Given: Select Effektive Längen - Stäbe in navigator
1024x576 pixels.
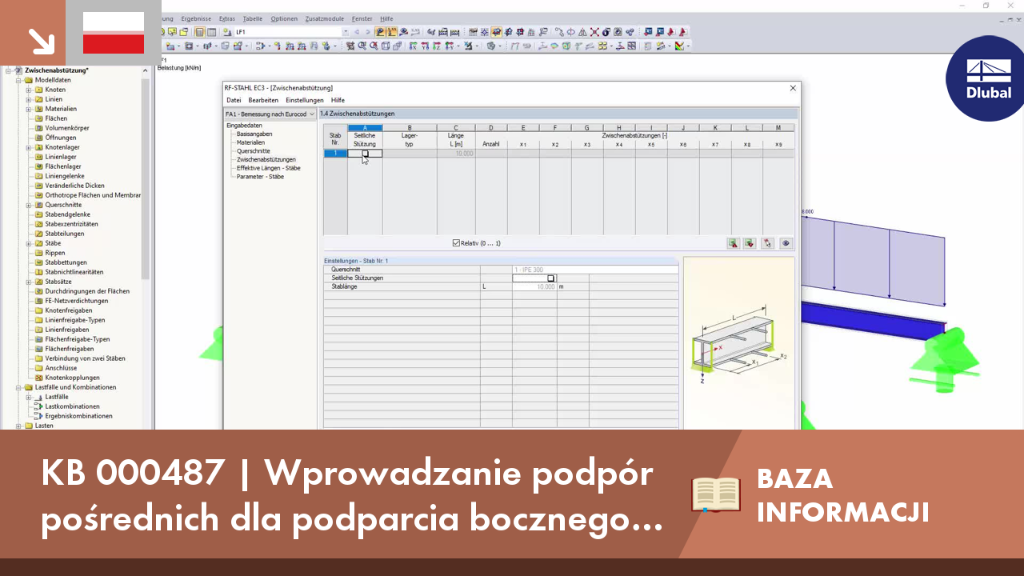Looking at the screenshot, I should coord(268,168).
